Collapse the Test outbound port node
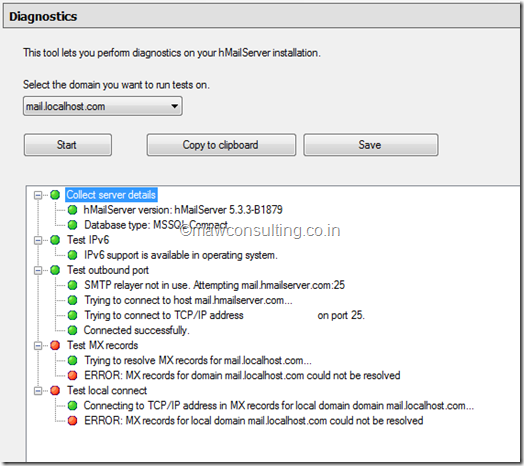The image size is (524, 466). pyautogui.click(x=38, y=270)
